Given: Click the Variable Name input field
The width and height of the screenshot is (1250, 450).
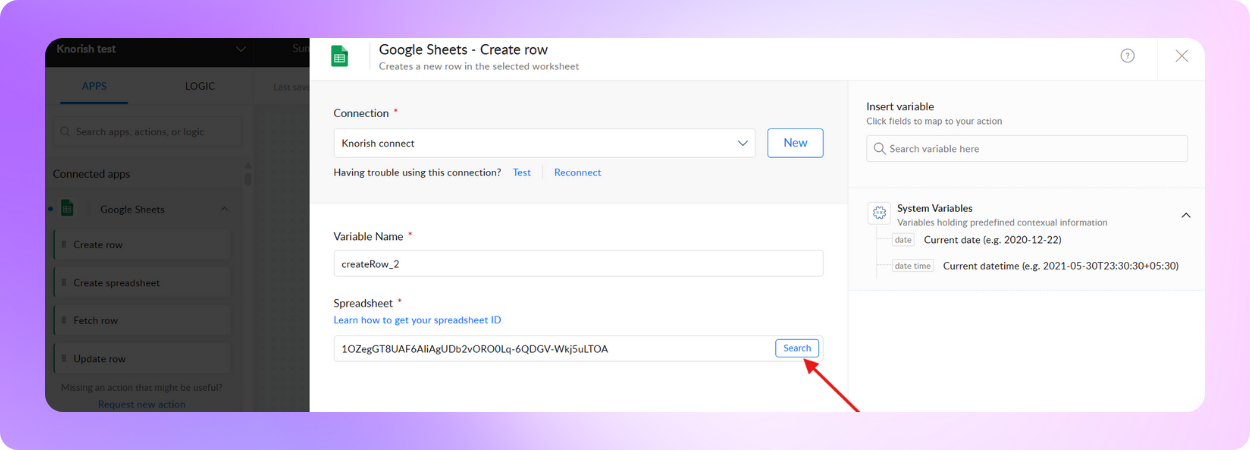Looking at the screenshot, I should 578,263.
